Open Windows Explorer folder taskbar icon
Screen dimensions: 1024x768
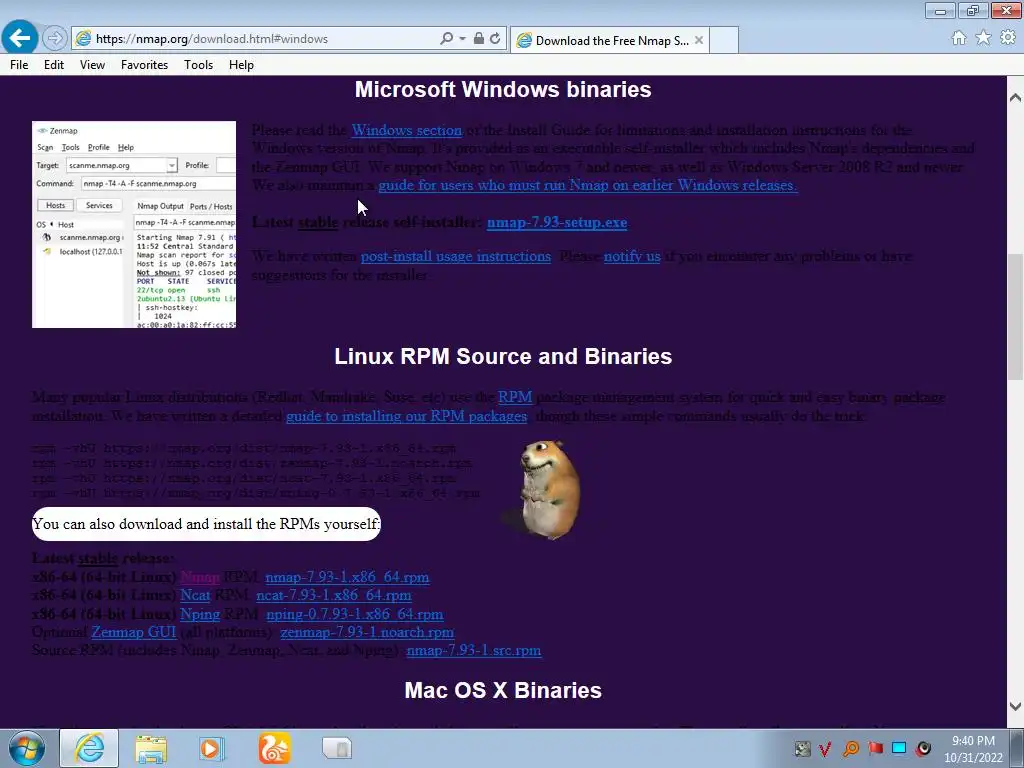click(151, 748)
